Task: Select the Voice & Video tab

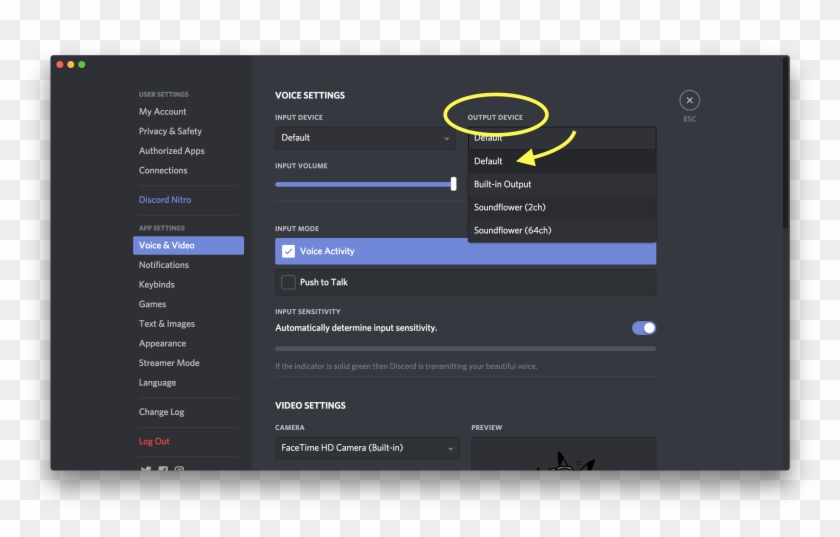Action: tap(188, 245)
